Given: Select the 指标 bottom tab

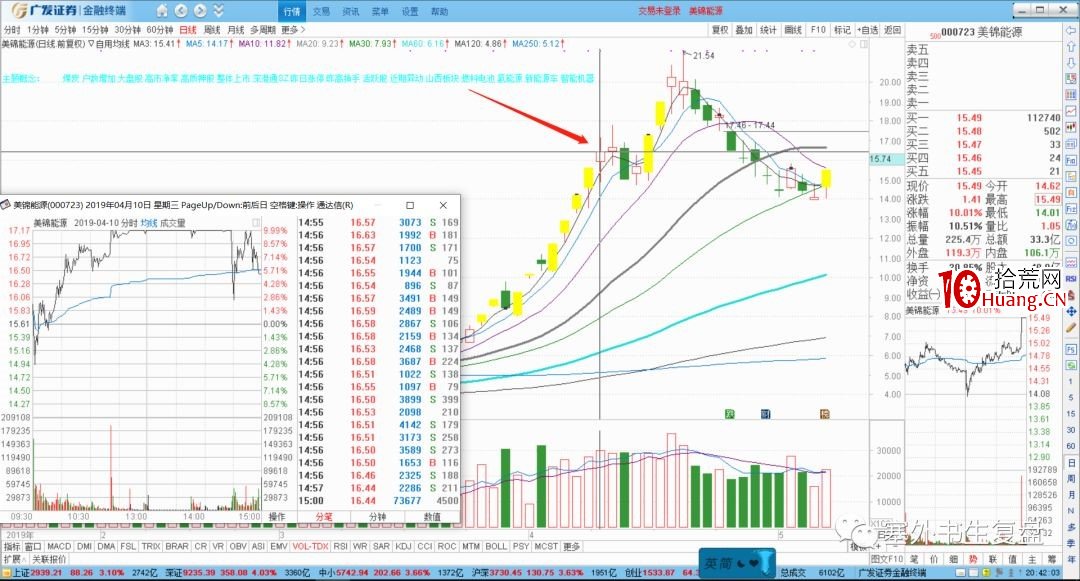Looking at the screenshot, I should [12, 547].
